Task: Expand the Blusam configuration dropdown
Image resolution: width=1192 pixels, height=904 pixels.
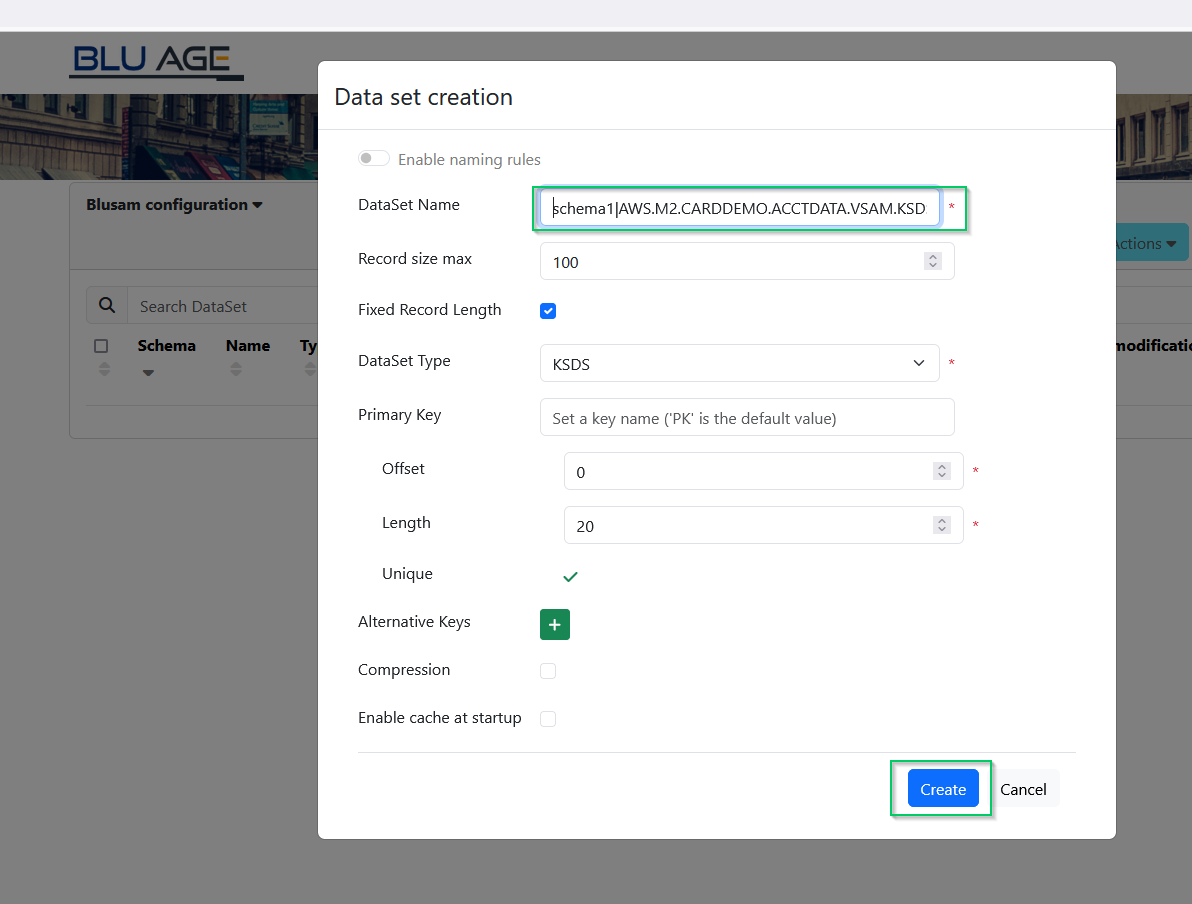Action: 173,204
